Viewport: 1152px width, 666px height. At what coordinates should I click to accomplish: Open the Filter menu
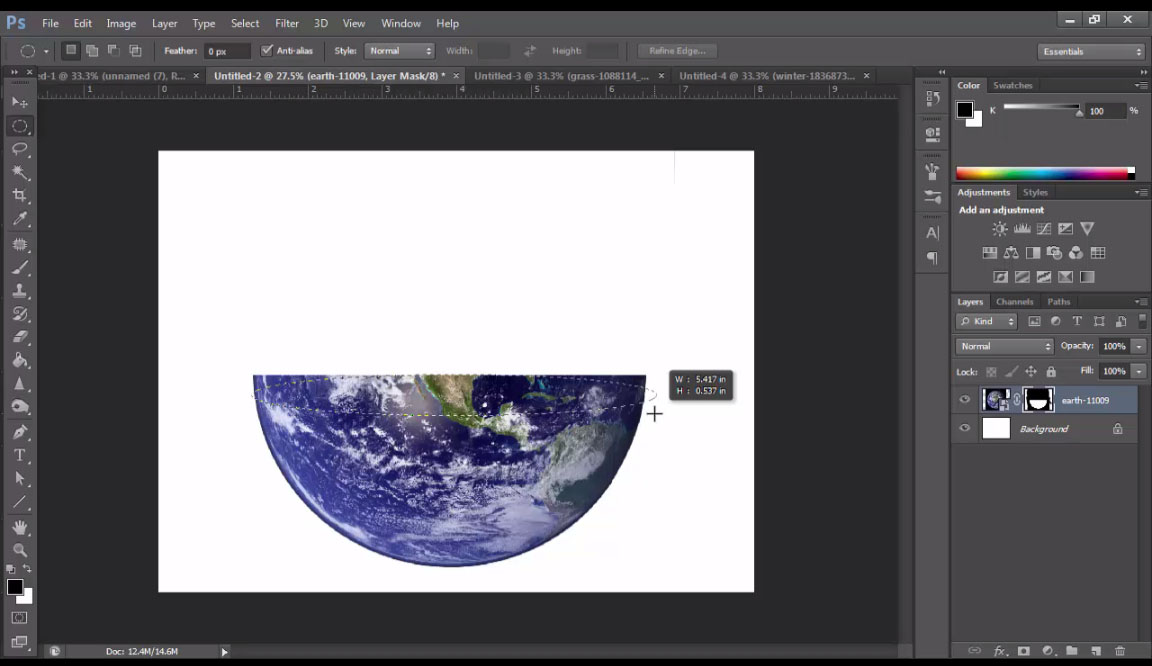point(287,22)
